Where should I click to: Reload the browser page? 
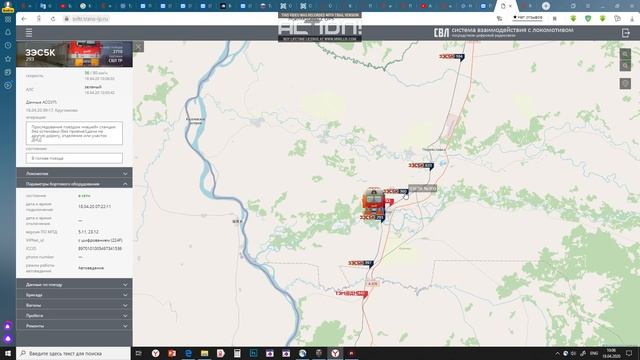coord(53,19)
